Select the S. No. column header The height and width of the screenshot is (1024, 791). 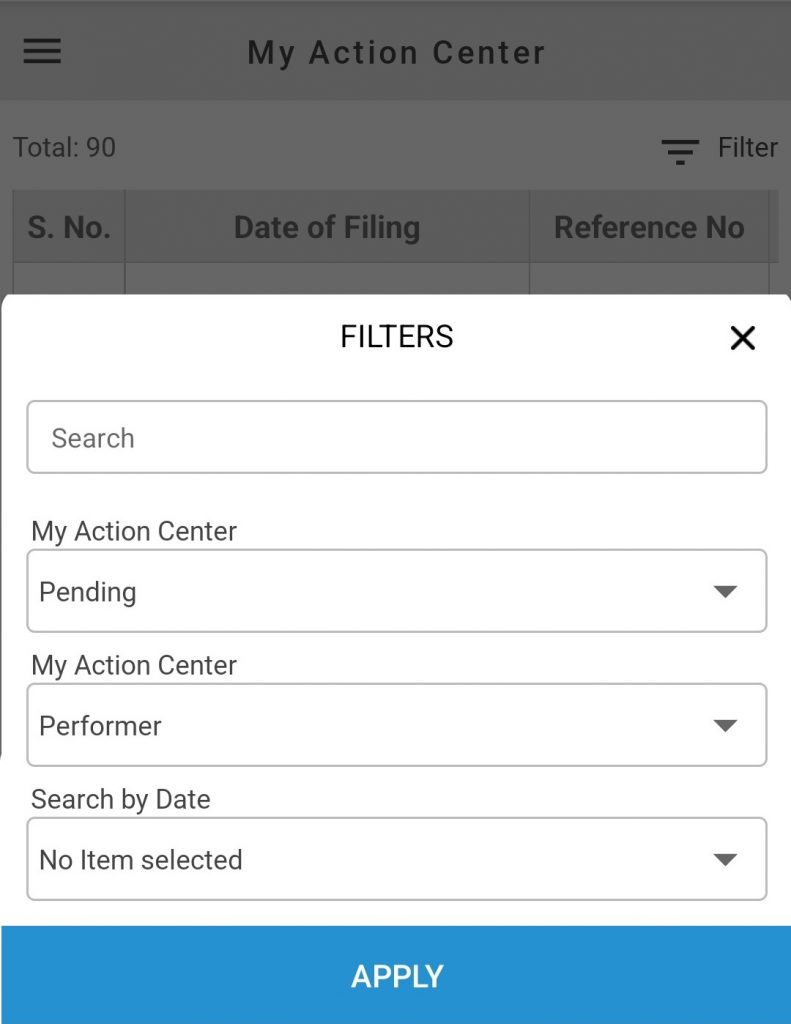(x=69, y=227)
